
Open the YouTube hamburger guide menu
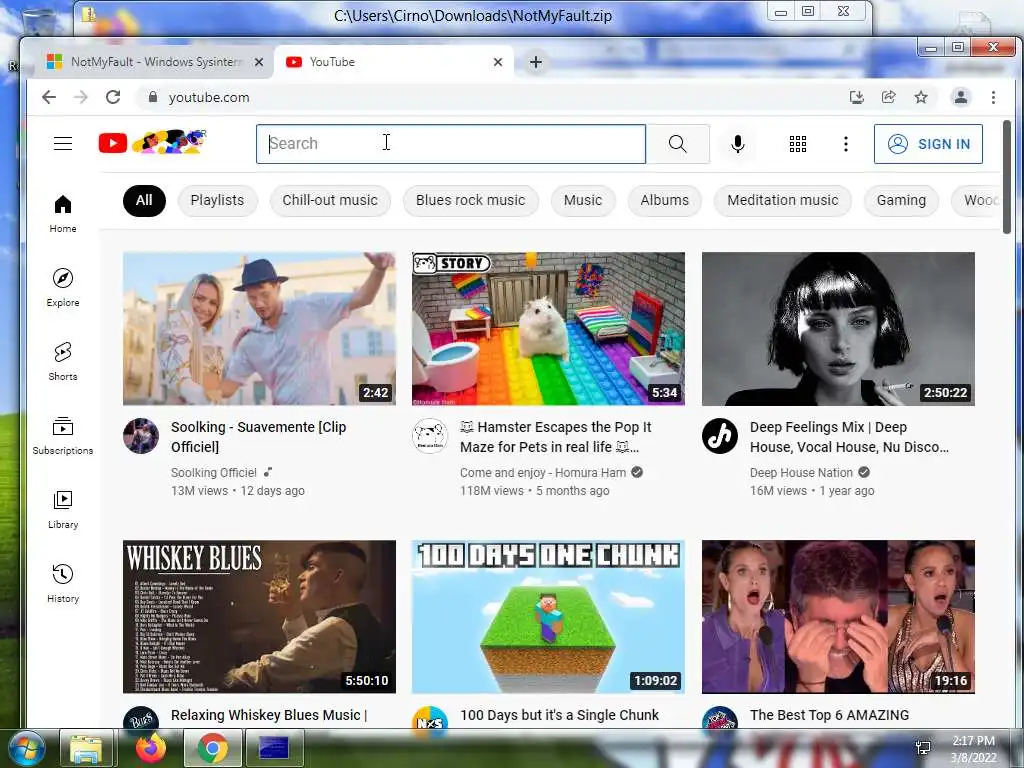coord(63,143)
